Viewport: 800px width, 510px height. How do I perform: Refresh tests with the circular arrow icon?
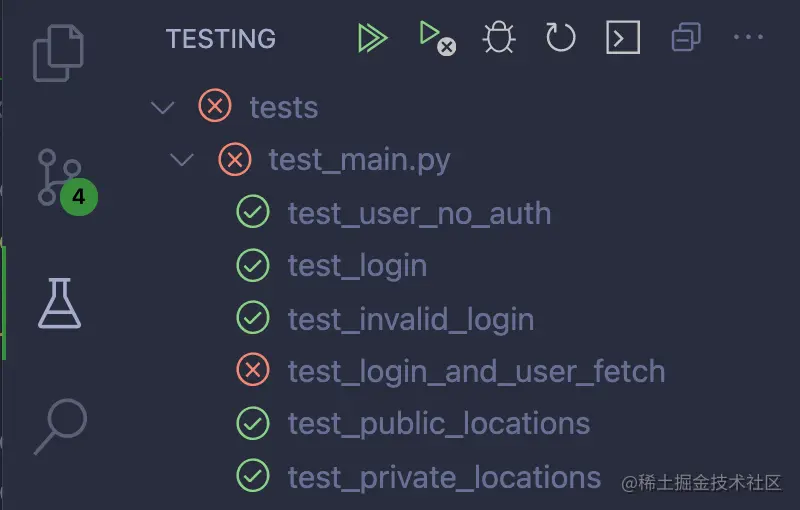coord(560,38)
